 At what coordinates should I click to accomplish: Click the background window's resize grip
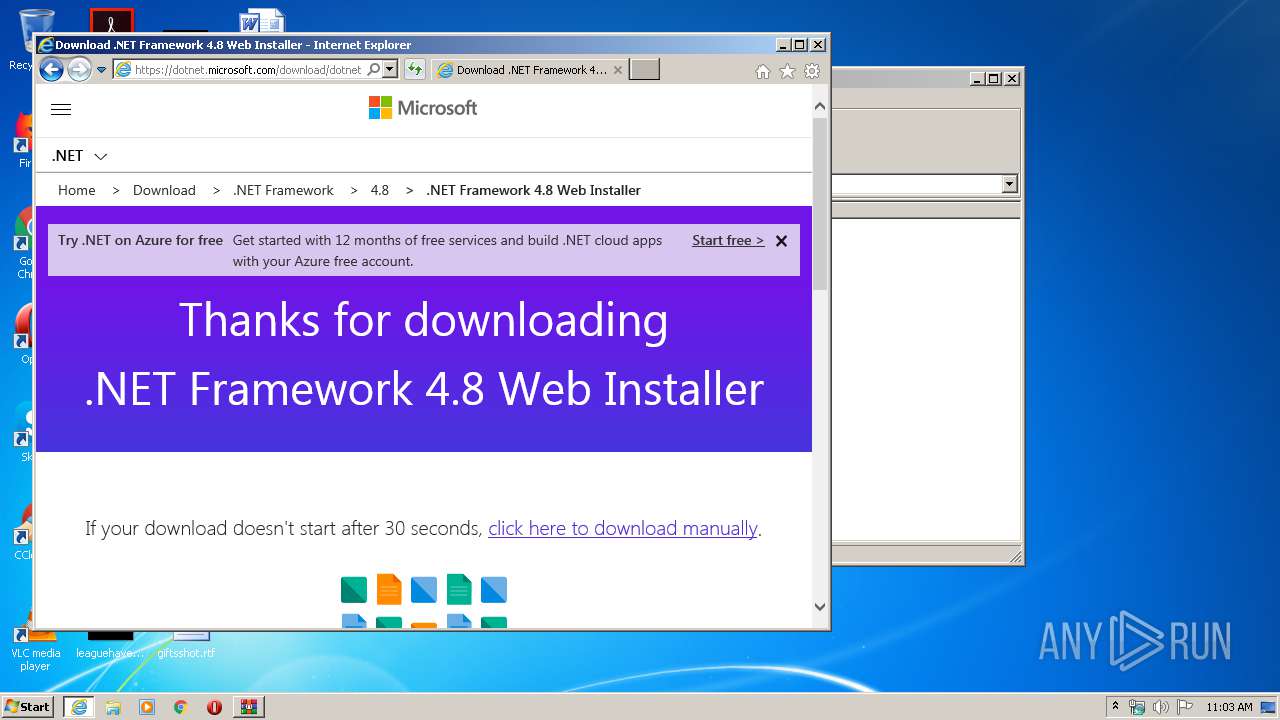point(1015,556)
